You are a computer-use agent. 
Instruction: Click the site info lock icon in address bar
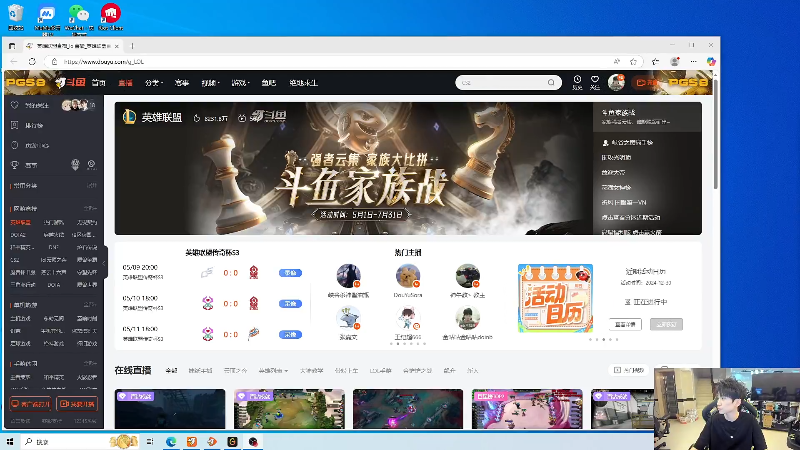[x=54, y=62]
